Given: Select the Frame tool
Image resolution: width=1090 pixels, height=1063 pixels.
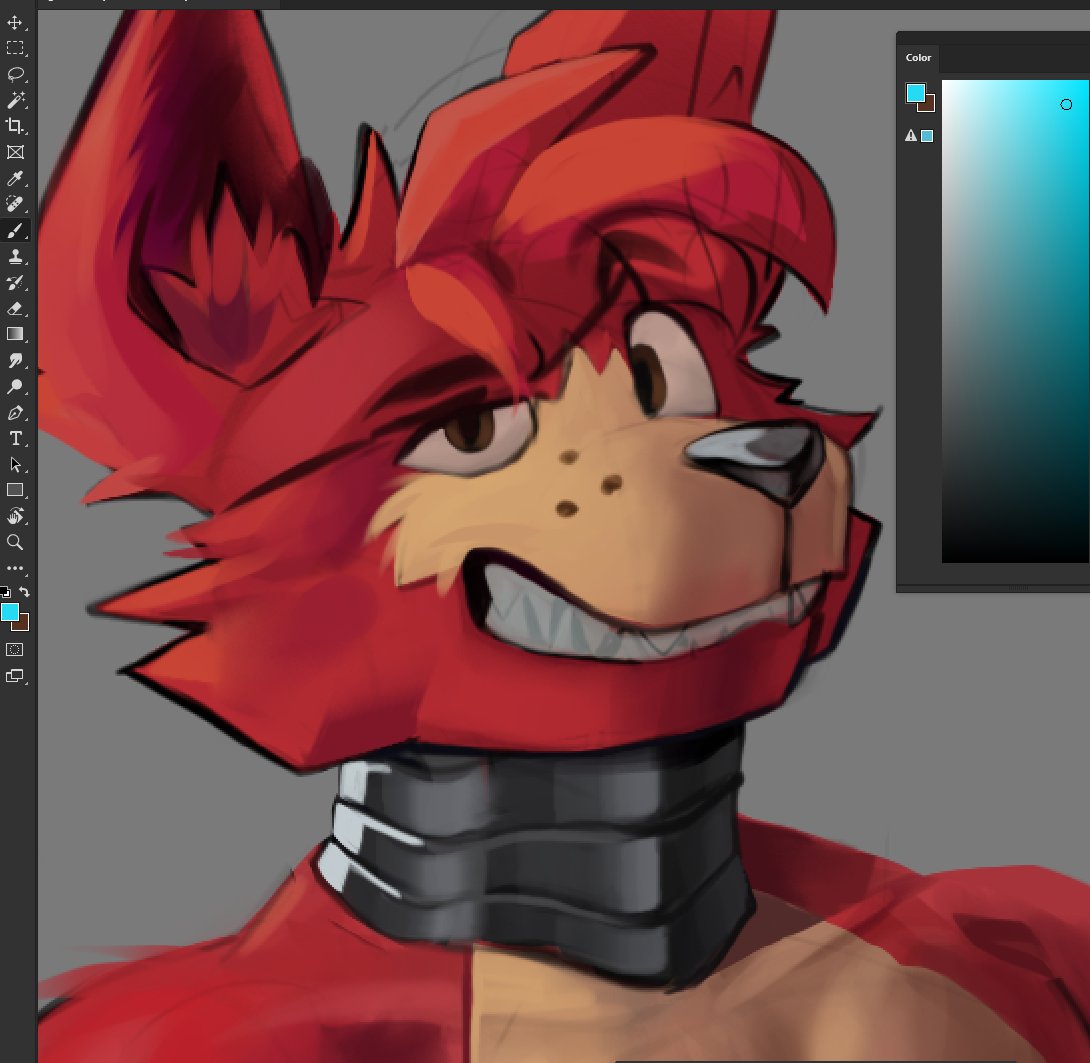Looking at the screenshot, I should (15, 152).
